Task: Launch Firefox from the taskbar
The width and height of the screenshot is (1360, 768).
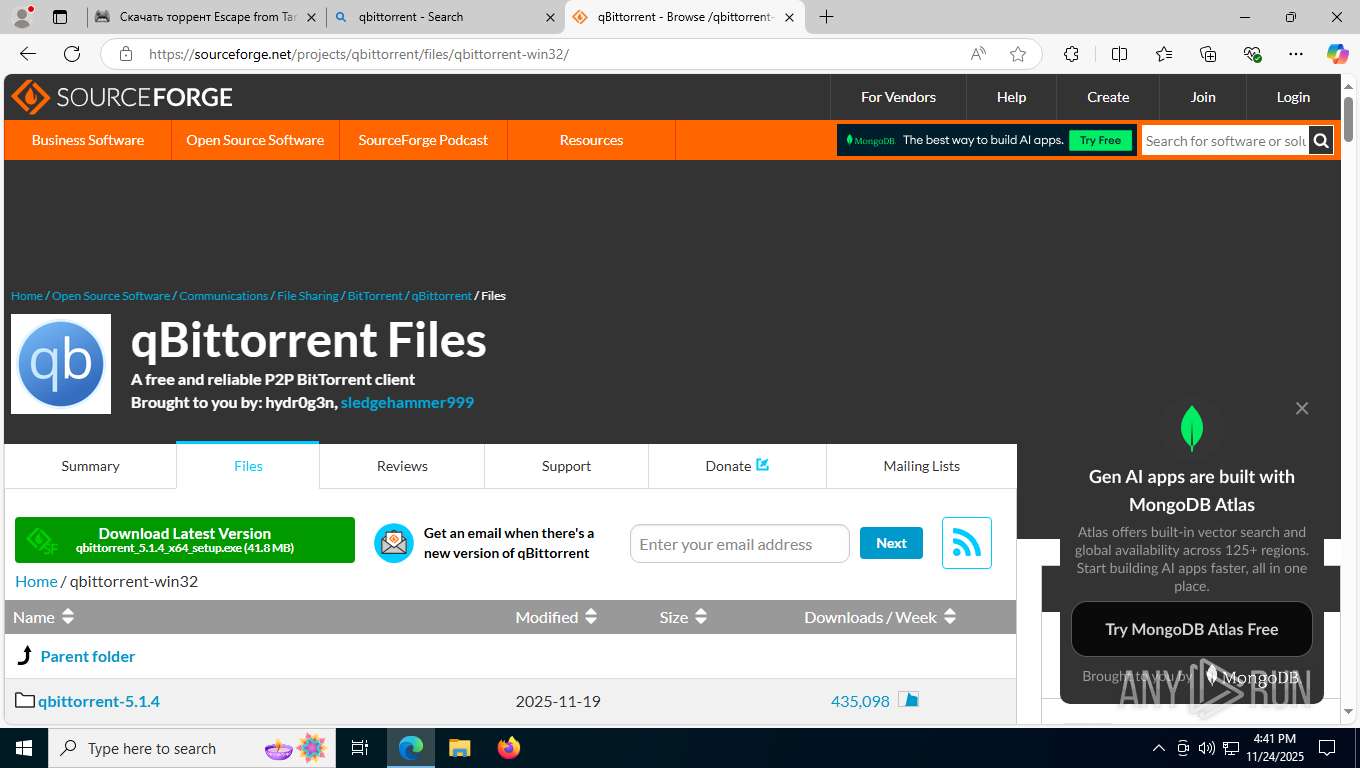Action: pos(509,748)
